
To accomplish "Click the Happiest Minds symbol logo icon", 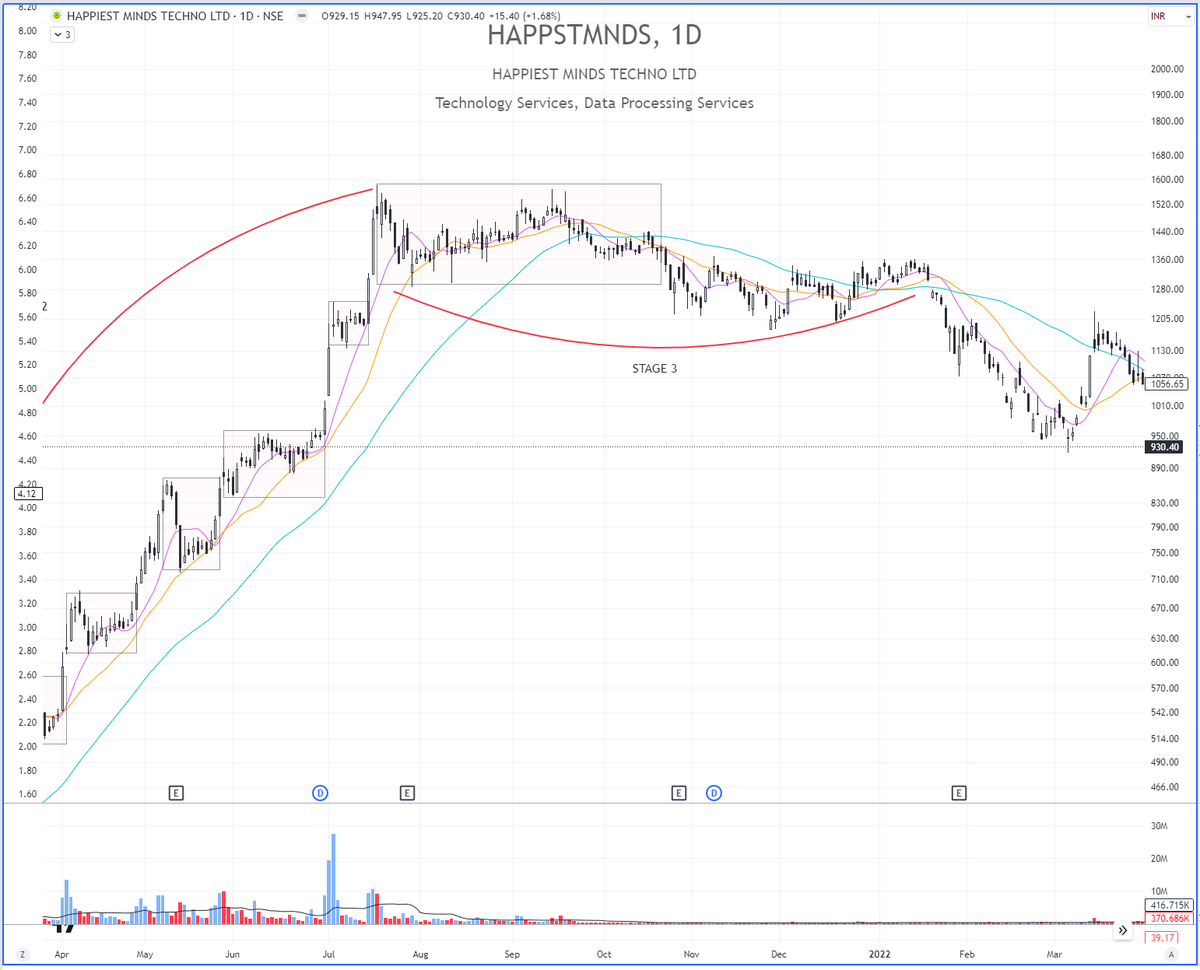I will click(56, 17).
